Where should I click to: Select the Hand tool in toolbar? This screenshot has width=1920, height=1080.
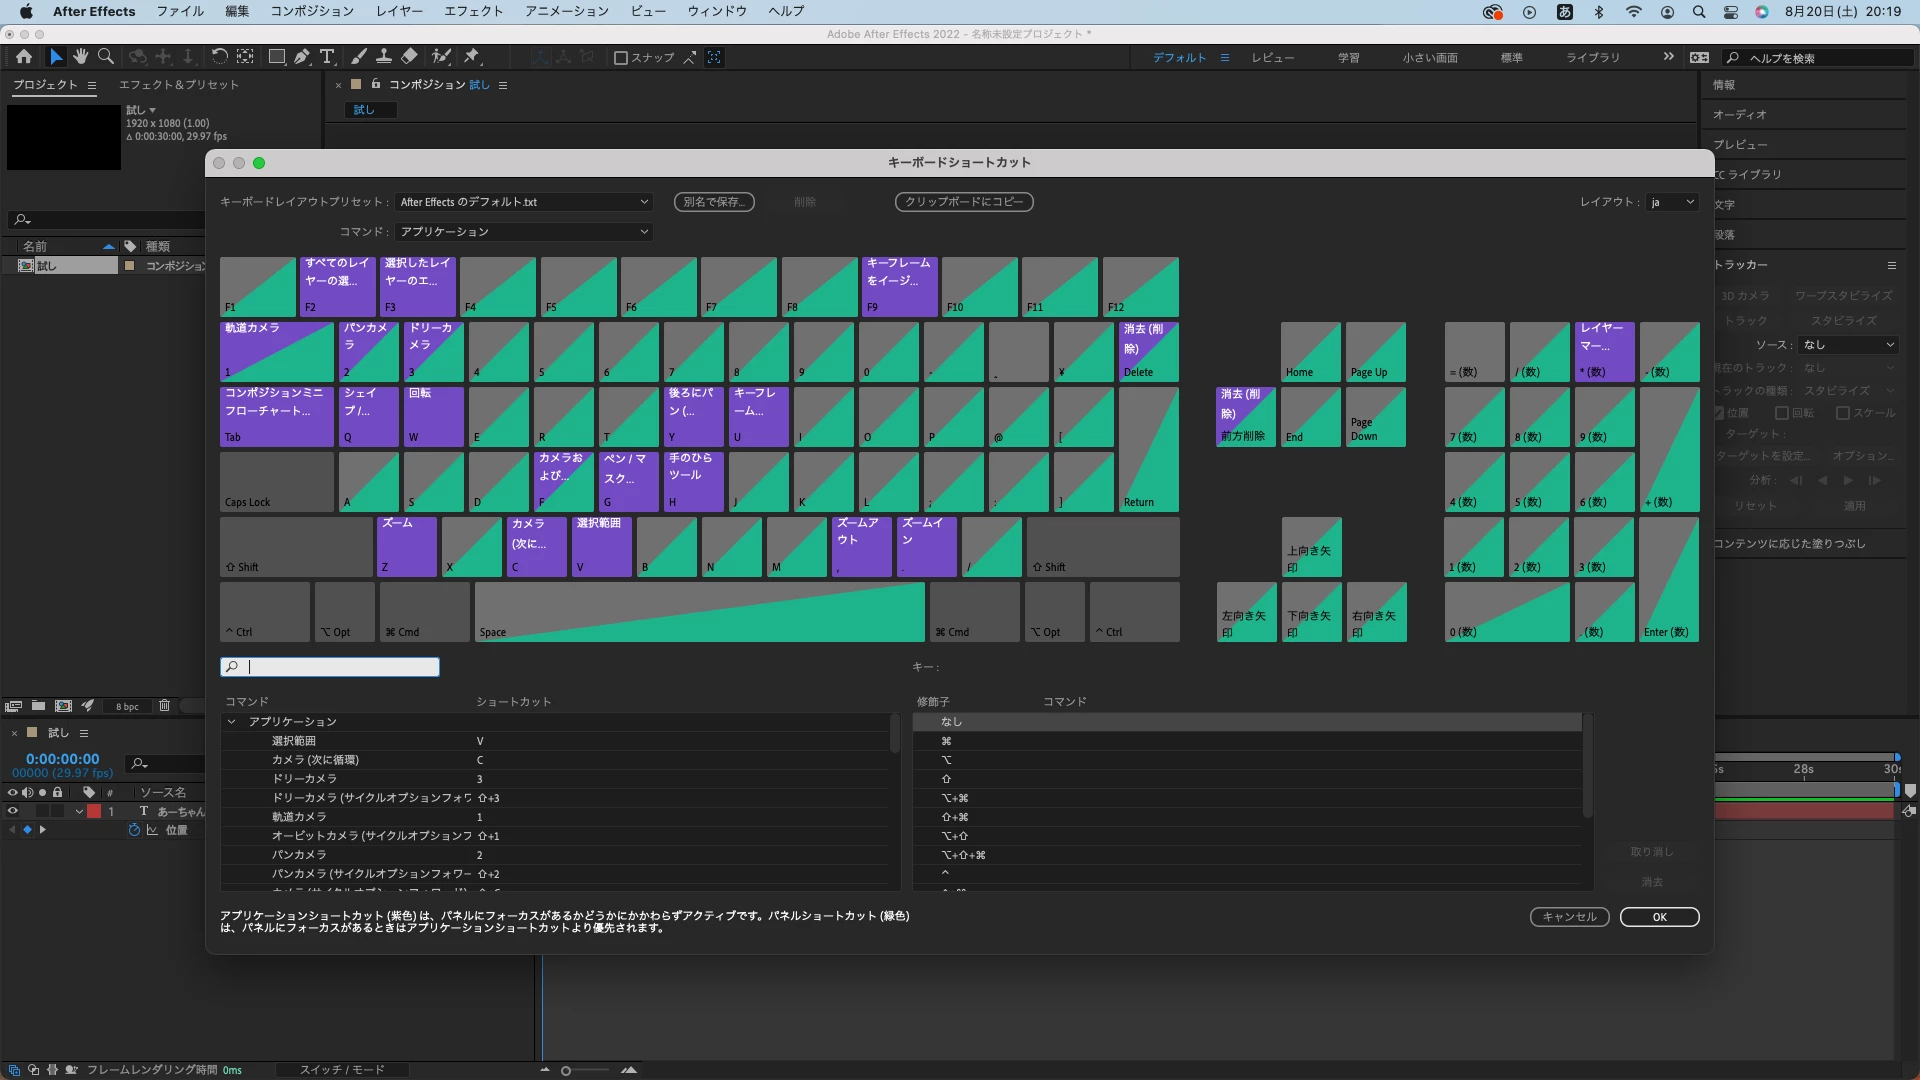coord(80,57)
